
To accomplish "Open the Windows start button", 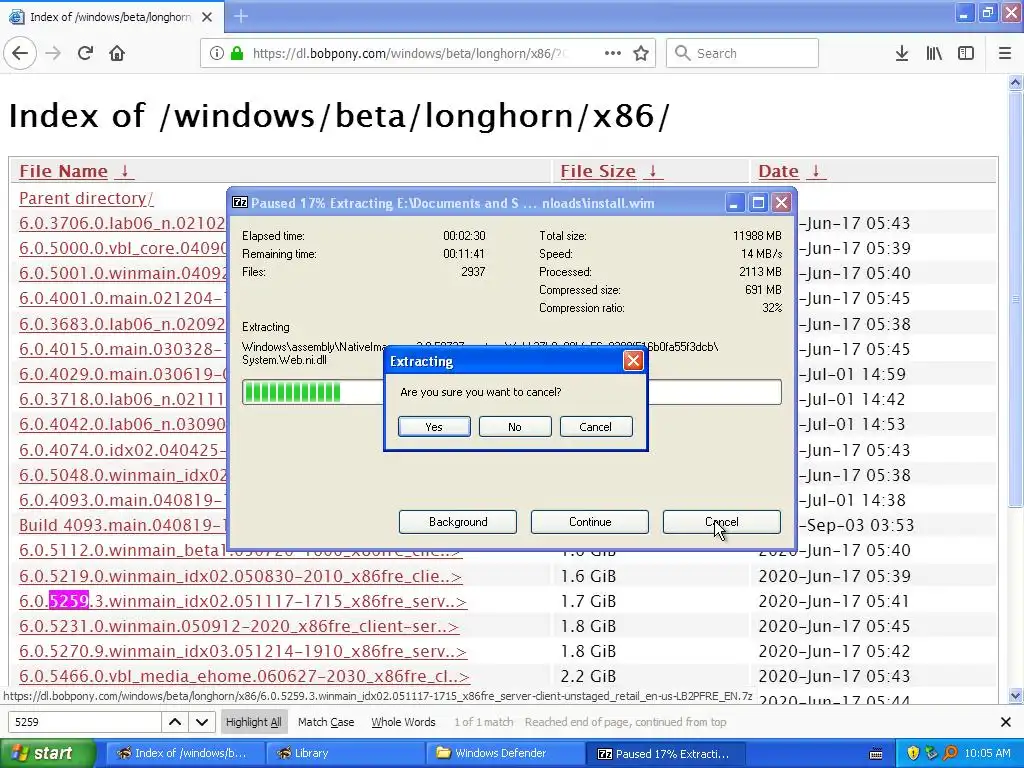I will 48,753.
